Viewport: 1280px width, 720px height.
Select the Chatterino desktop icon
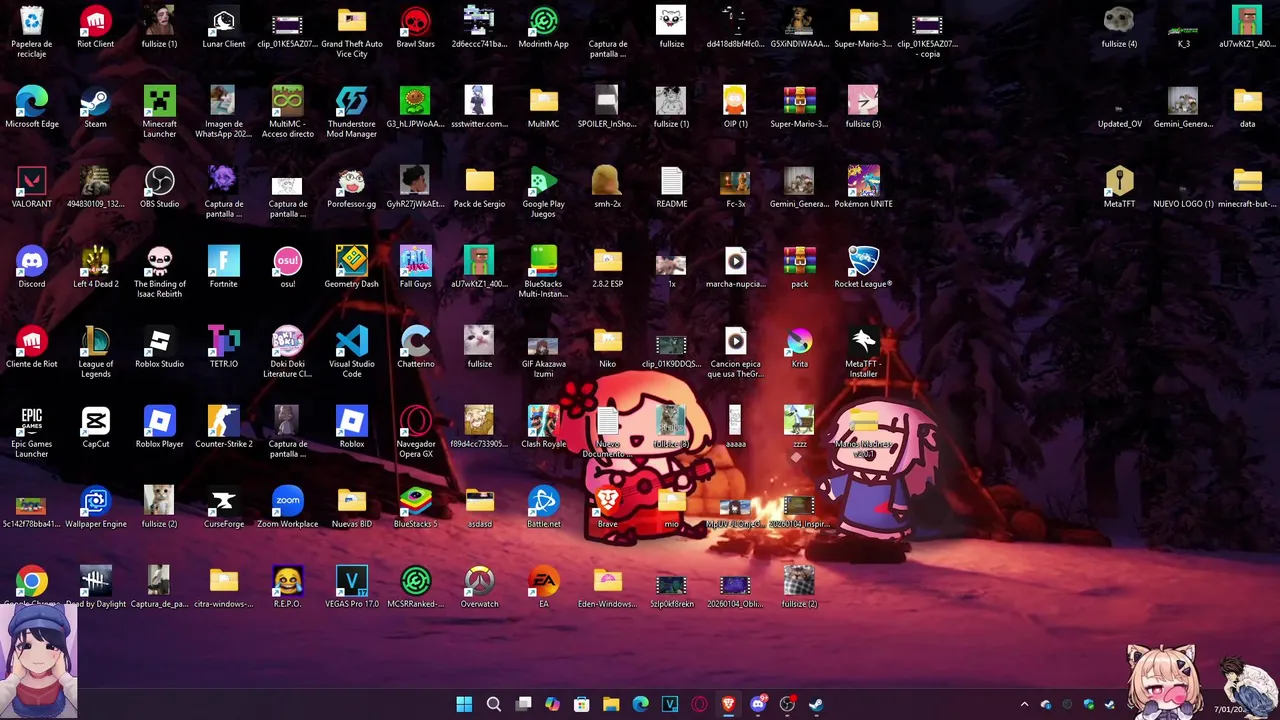tap(416, 342)
